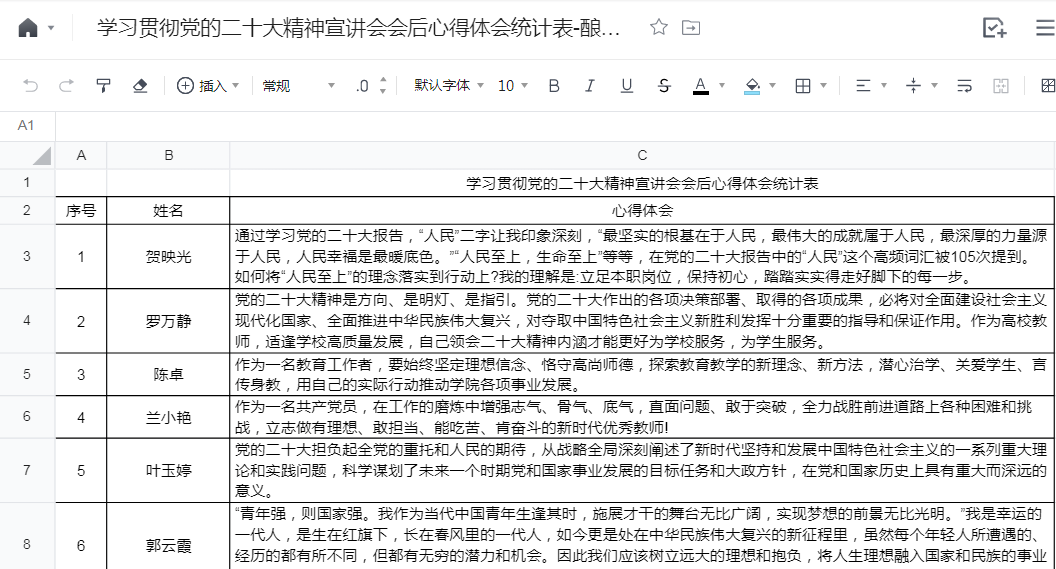
Task: Open the 默认字体 font dropdown
Action: click(x=449, y=86)
